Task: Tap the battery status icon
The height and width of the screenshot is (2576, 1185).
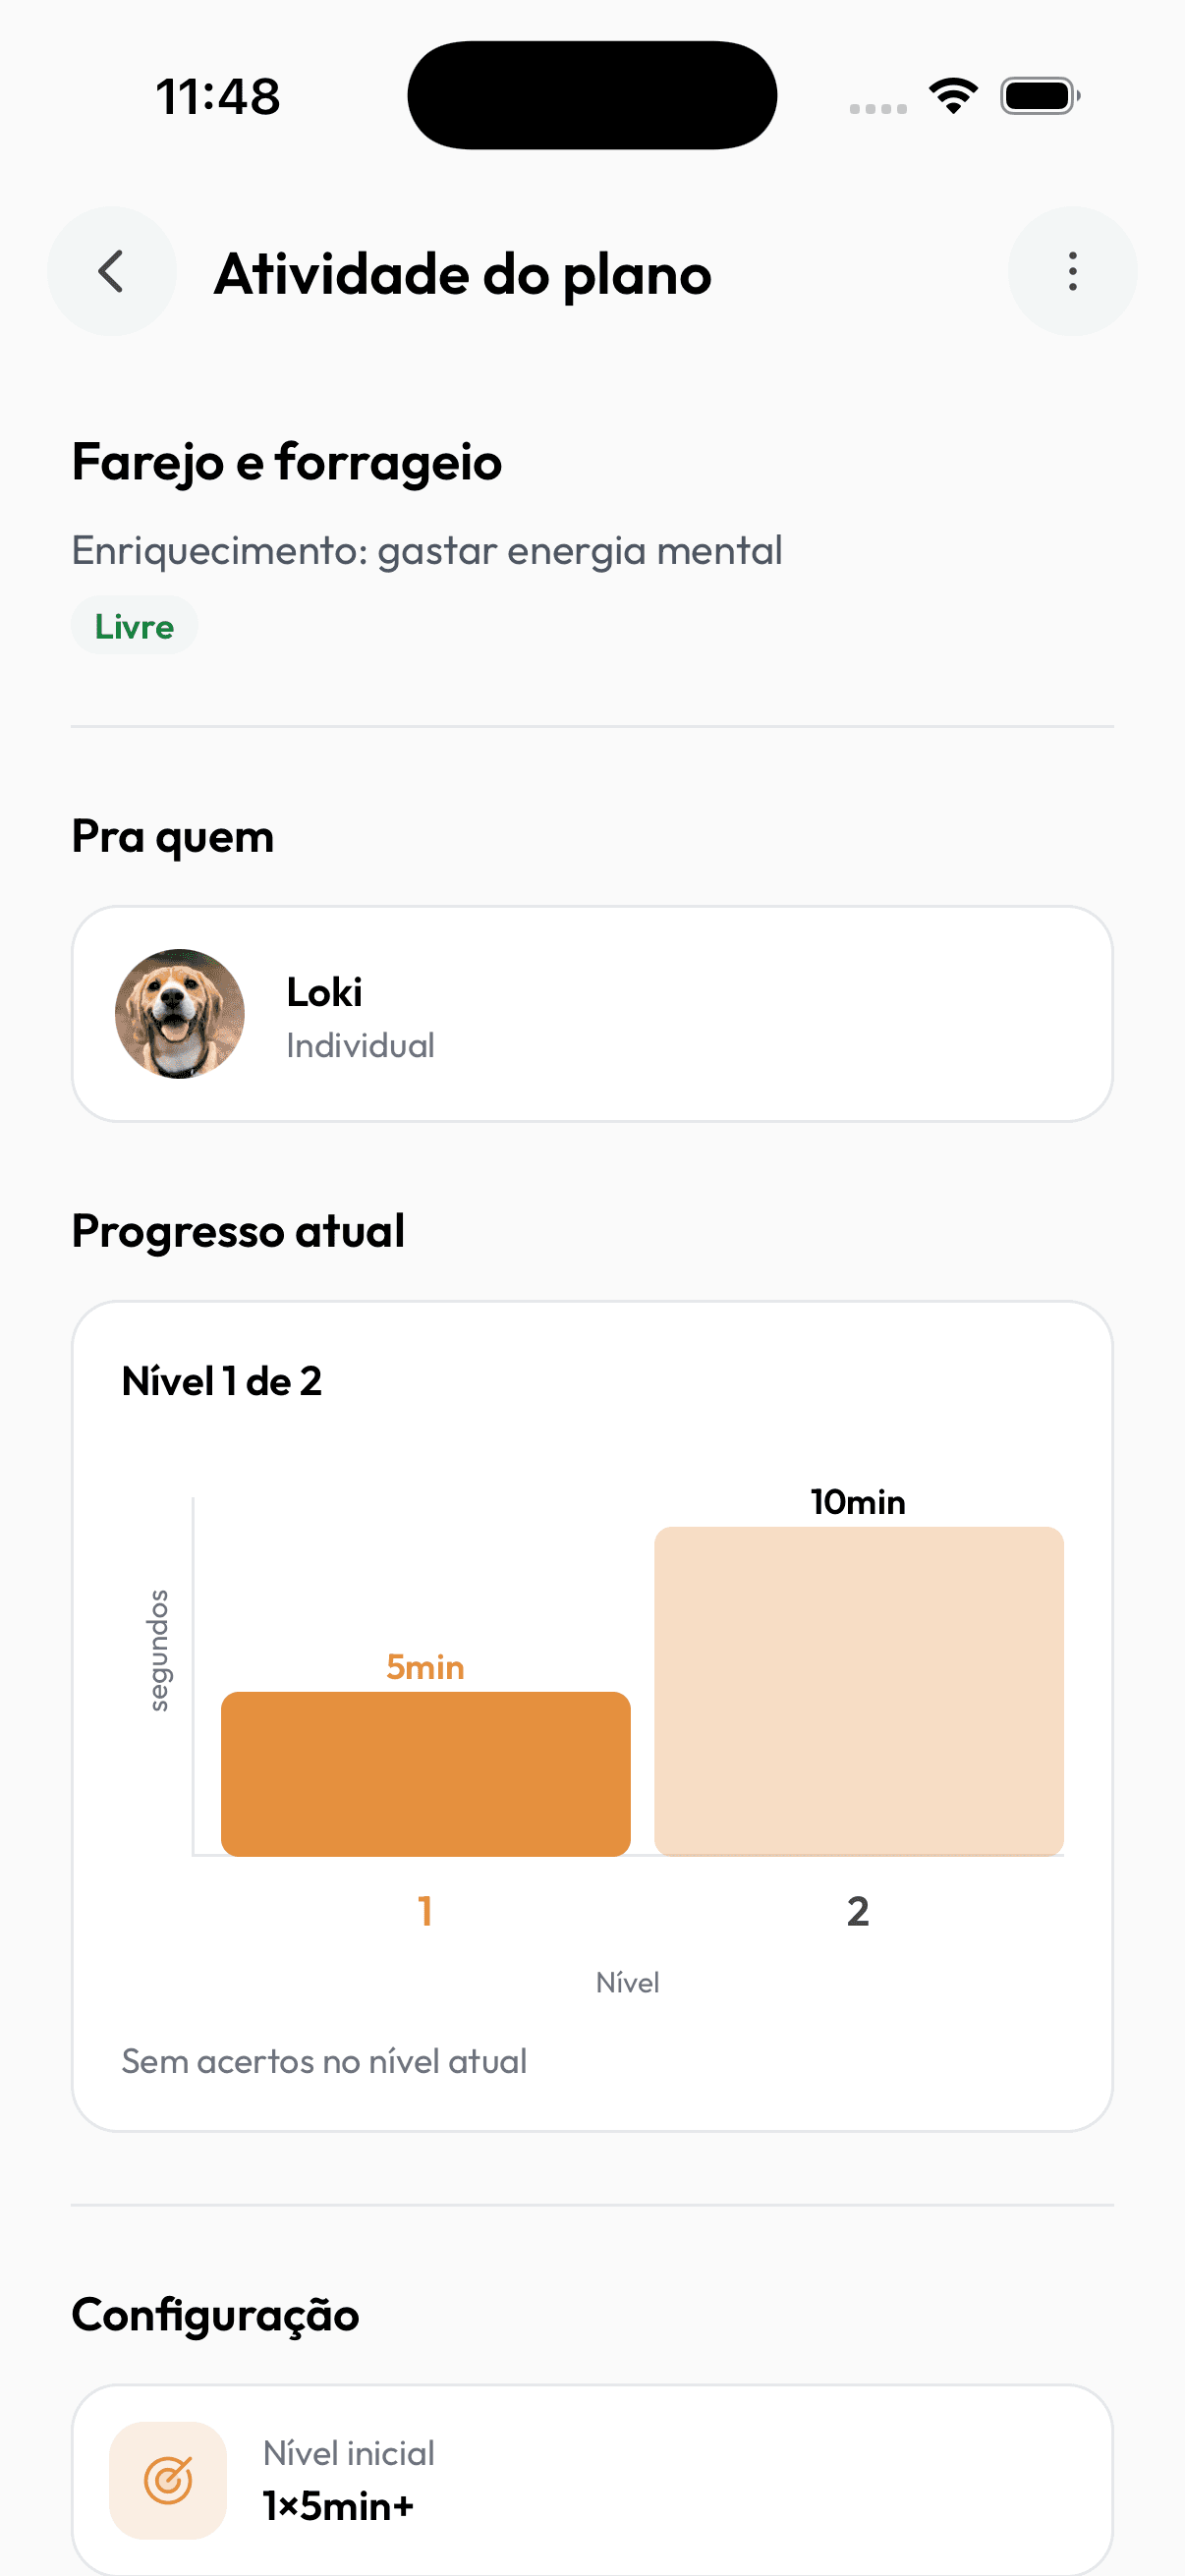Action: point(1040,96)
